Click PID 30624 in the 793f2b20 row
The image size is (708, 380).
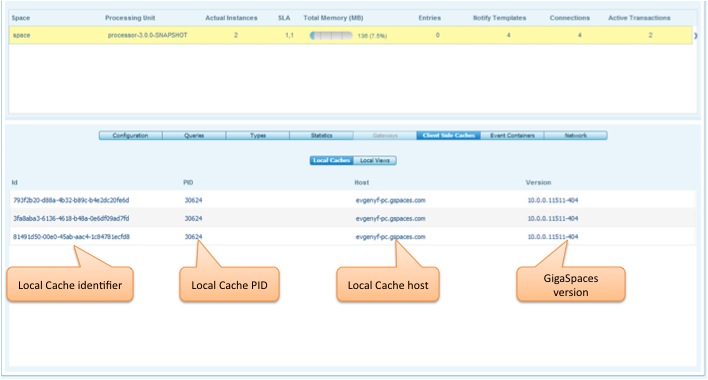193,200
